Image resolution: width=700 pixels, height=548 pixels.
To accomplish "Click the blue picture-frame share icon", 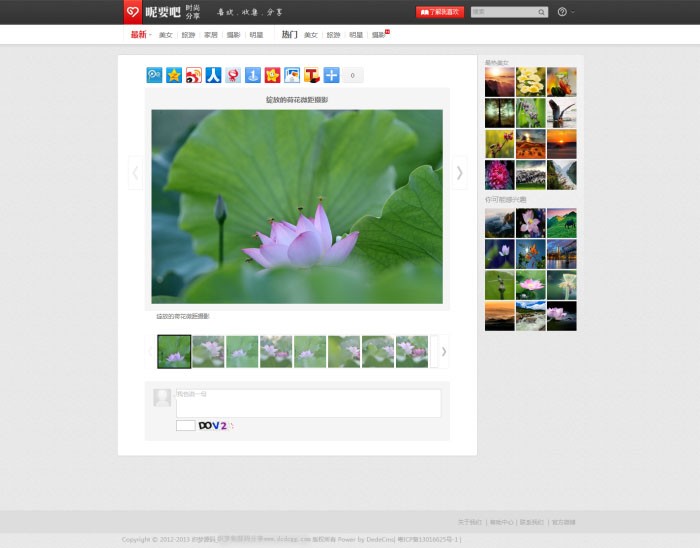I will (x=292, y=75).
